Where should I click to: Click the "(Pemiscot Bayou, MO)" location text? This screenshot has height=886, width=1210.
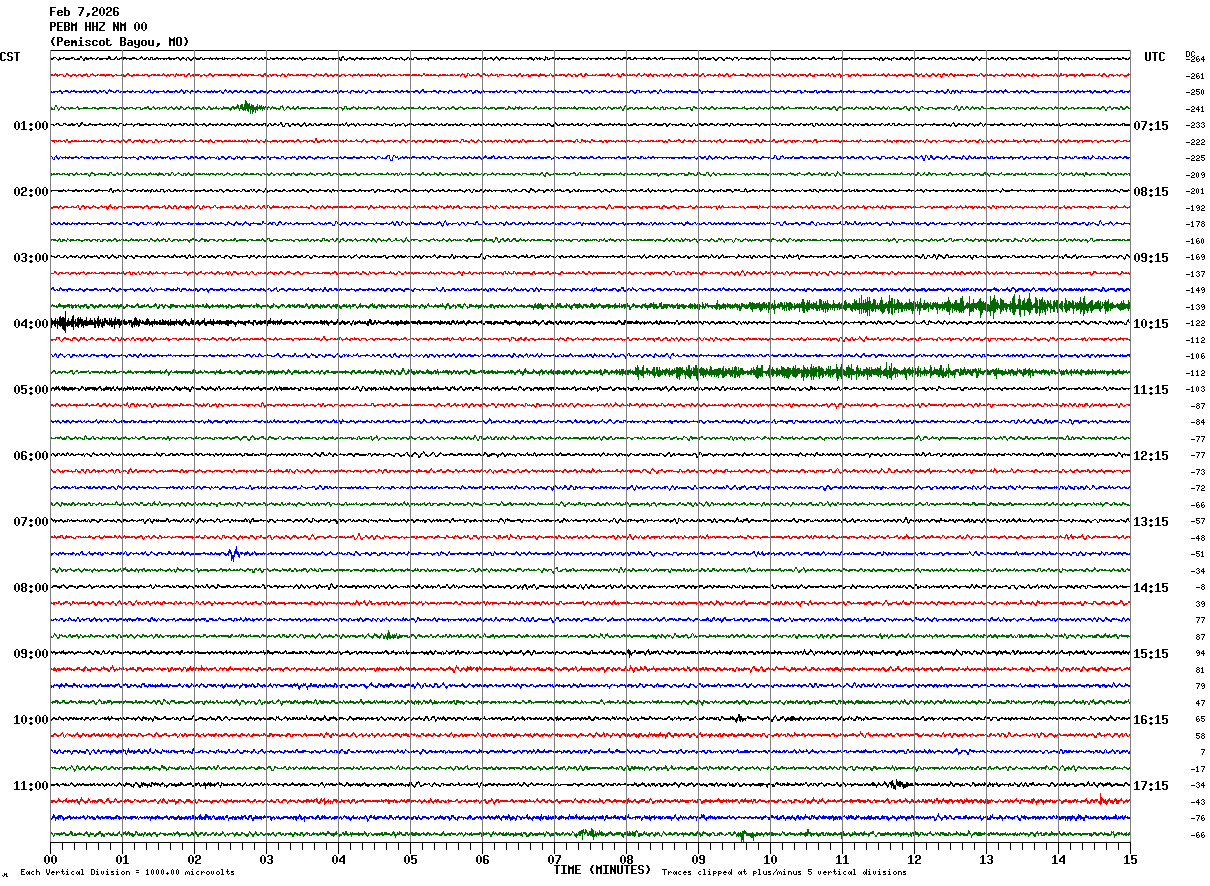tap(118, 42)
